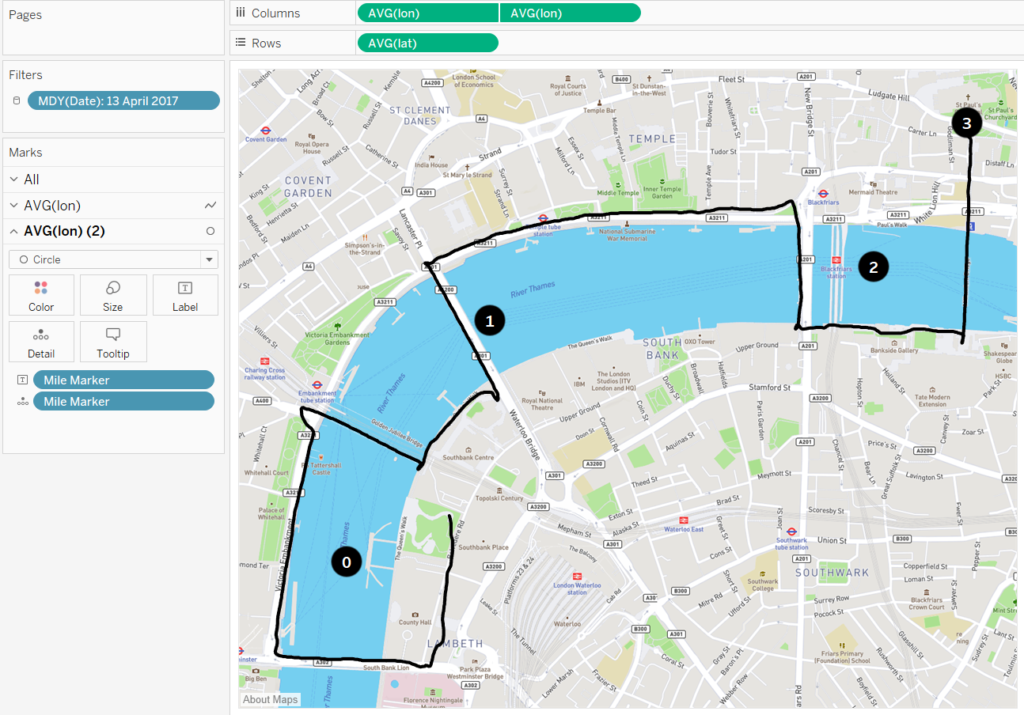Open the Circle mark type dropdown
Screen dimensions: 1024x715
pyautogui.click(x=114, y=259)
